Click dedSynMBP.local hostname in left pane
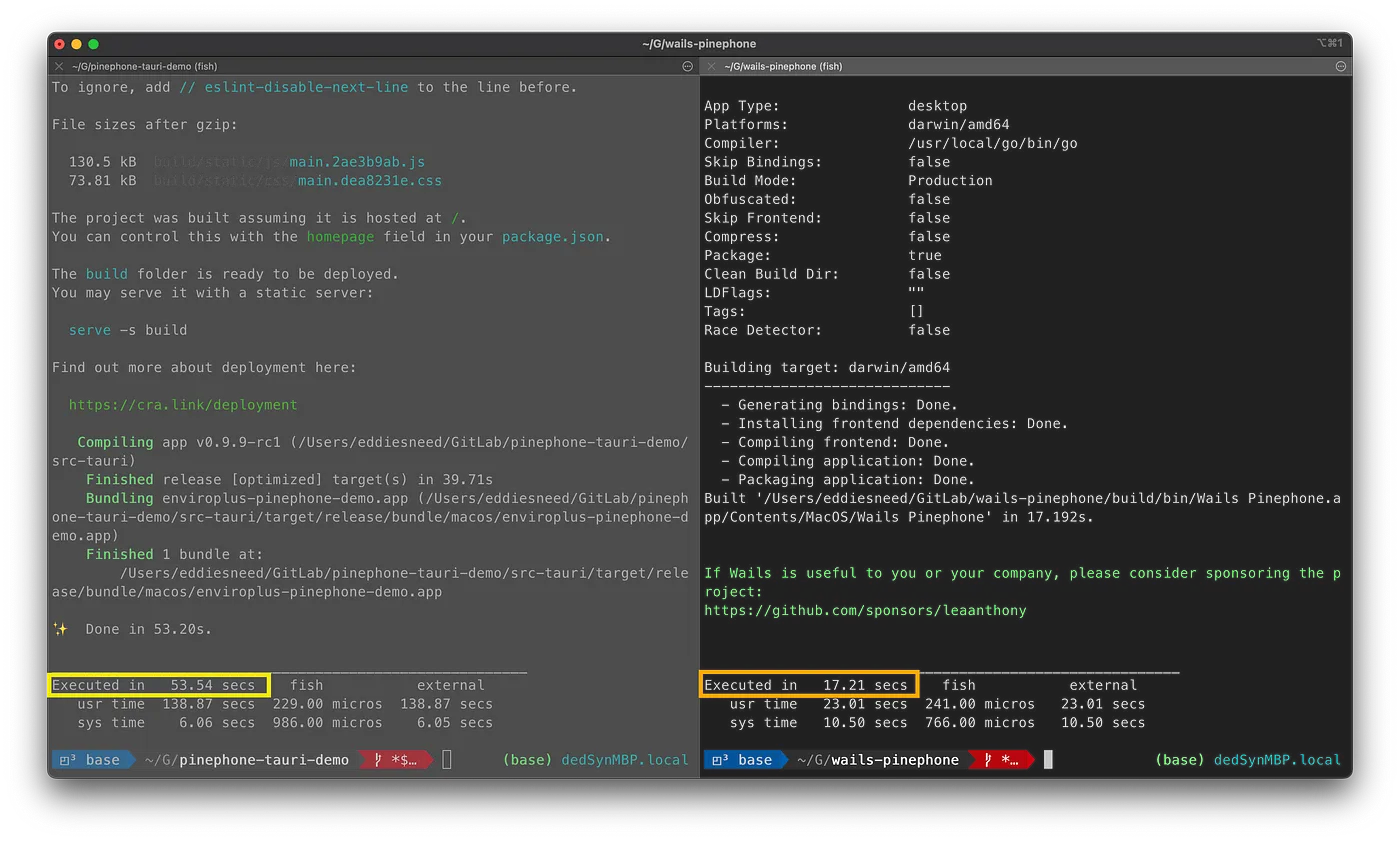Viewport: 1400px width, 841px height. pos(625,760)
